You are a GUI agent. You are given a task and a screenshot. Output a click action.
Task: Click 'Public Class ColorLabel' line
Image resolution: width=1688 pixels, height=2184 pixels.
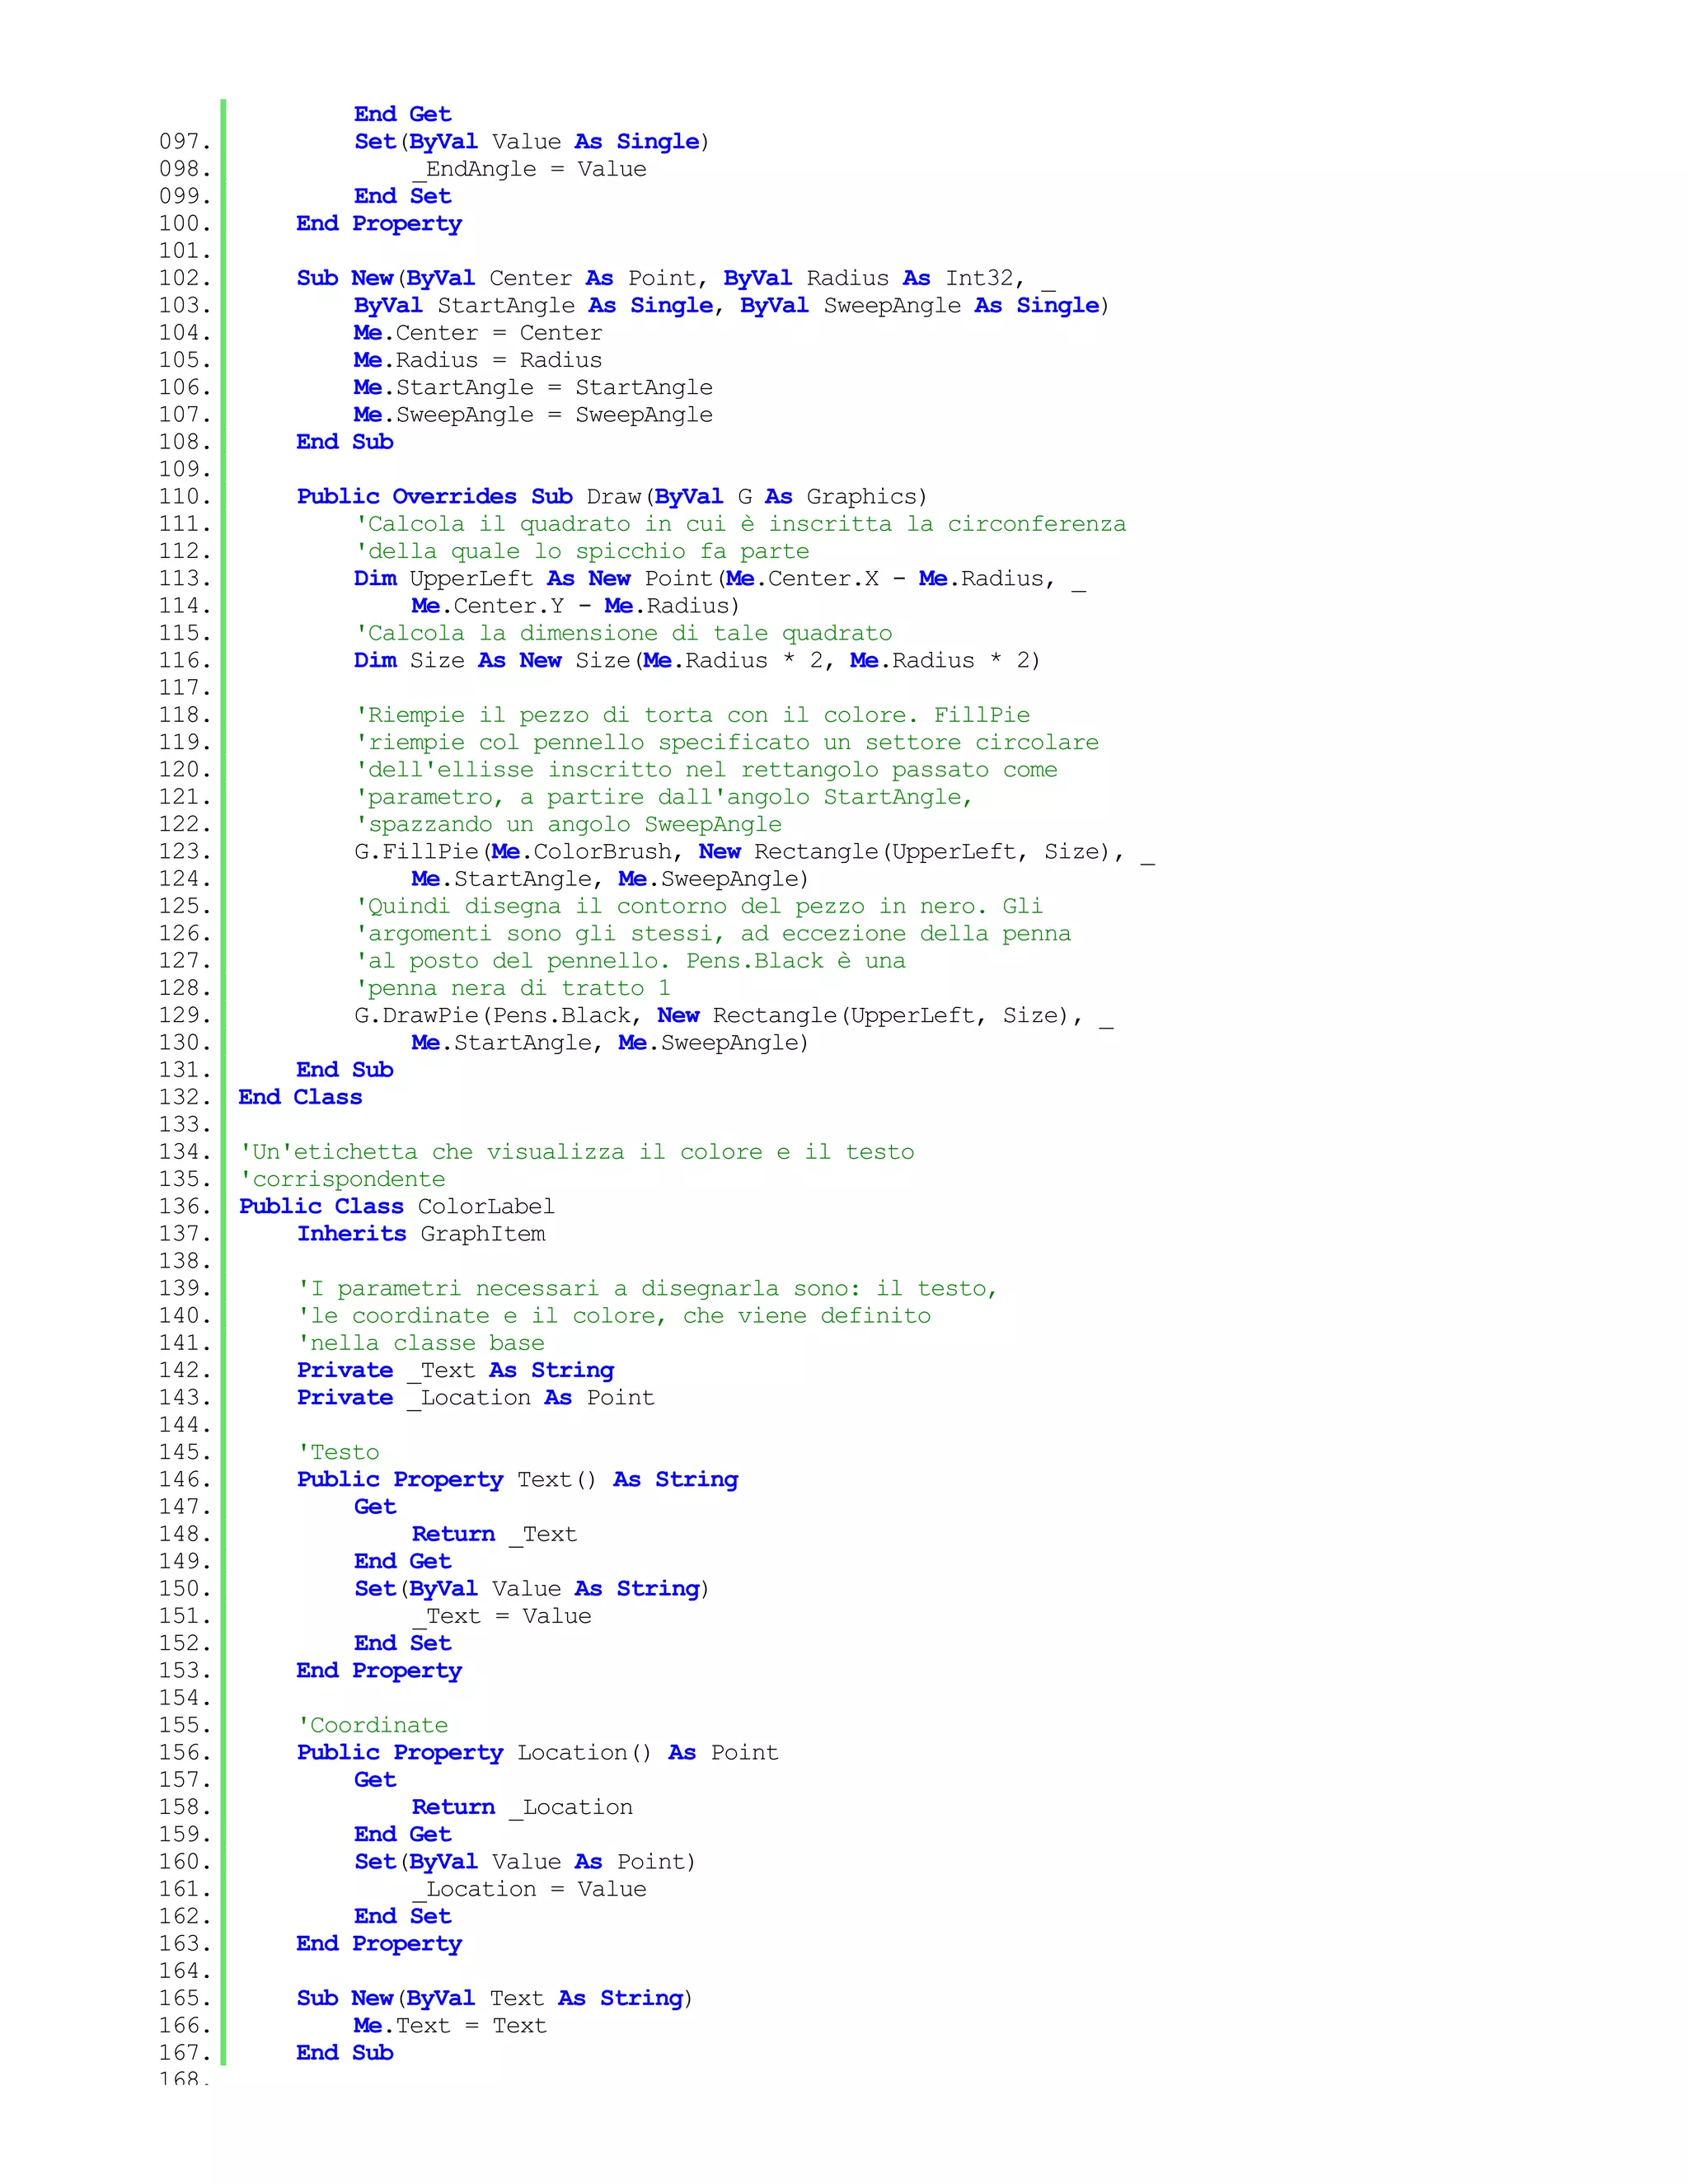click(x=396, y=1207)
